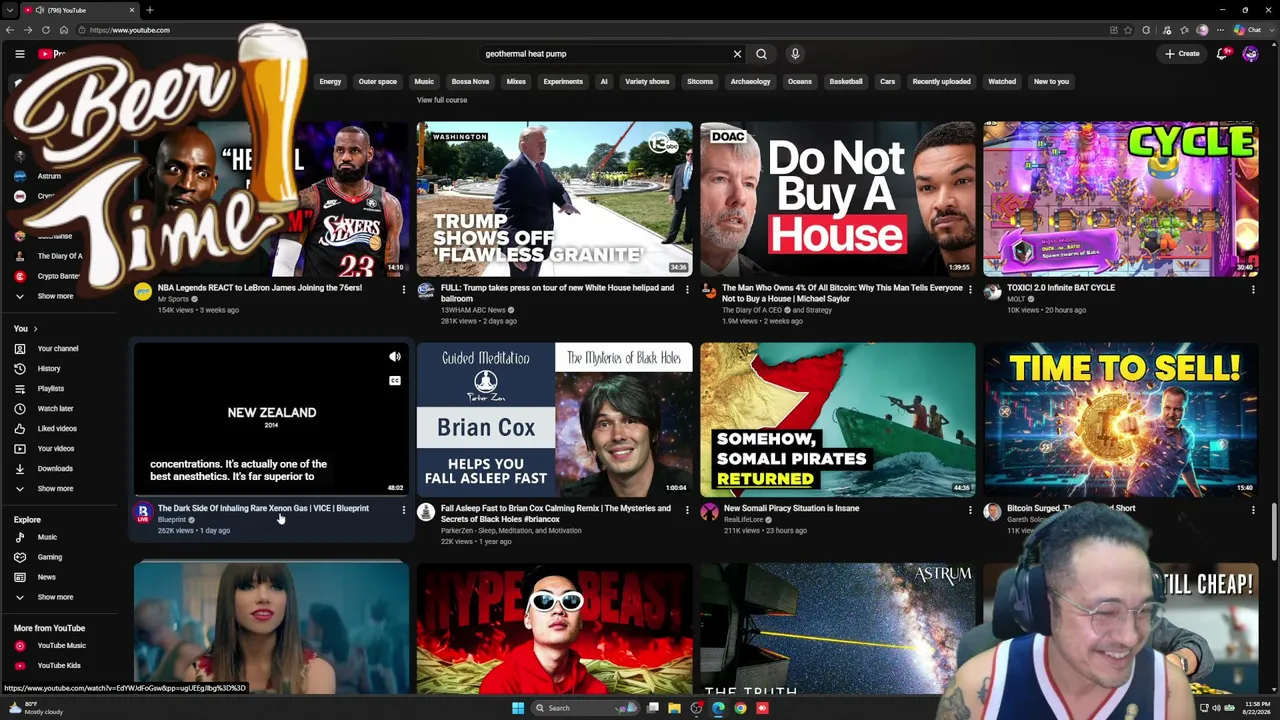
Task: Open Downloads in the sidebar
Action: coord(55,468)
